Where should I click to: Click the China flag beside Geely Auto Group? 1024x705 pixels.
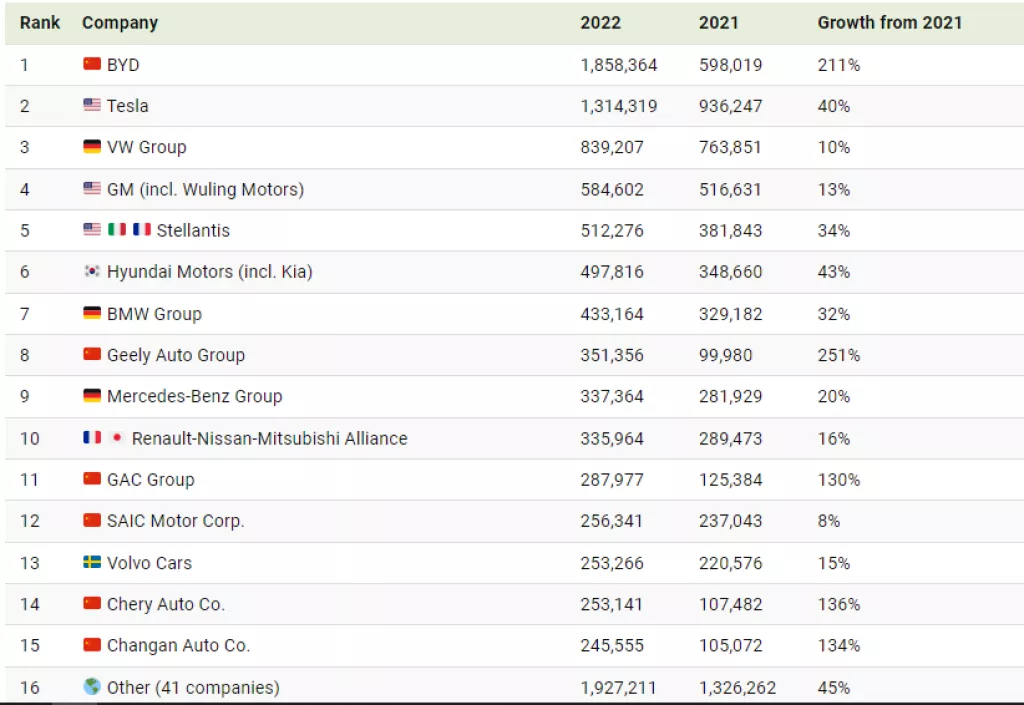tap(92, 355)
